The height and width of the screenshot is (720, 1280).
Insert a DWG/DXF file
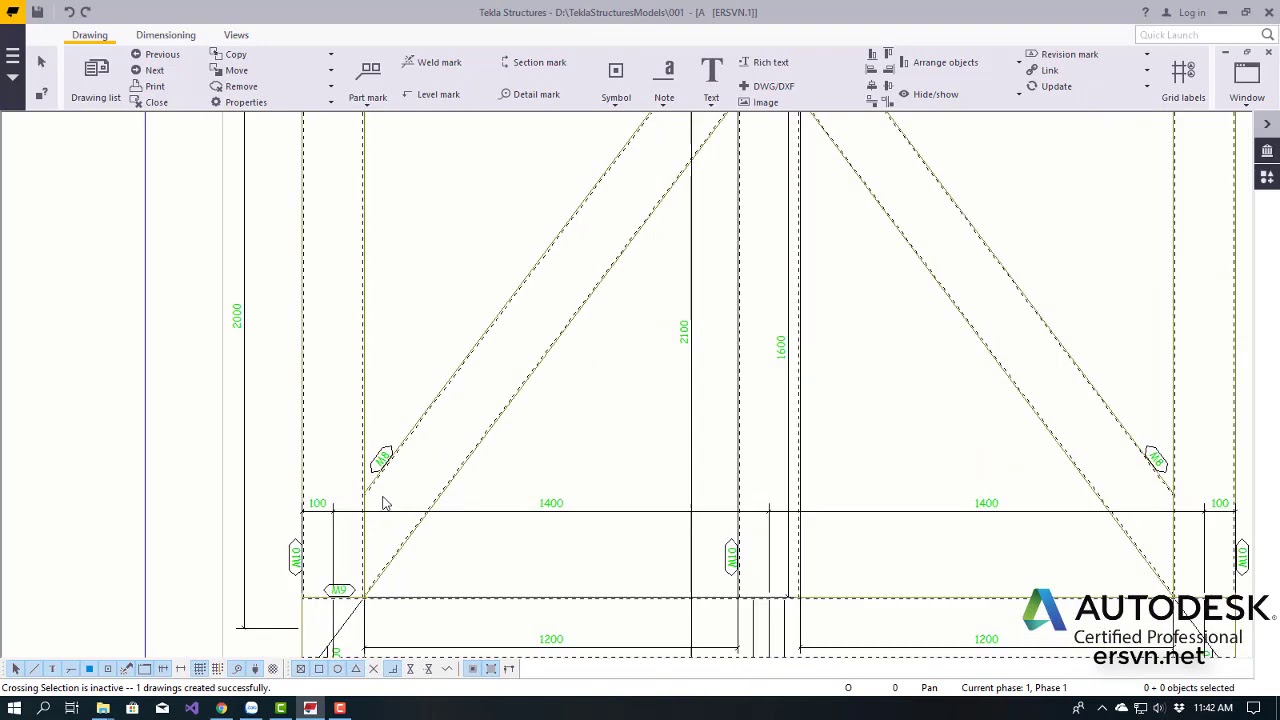766,86
